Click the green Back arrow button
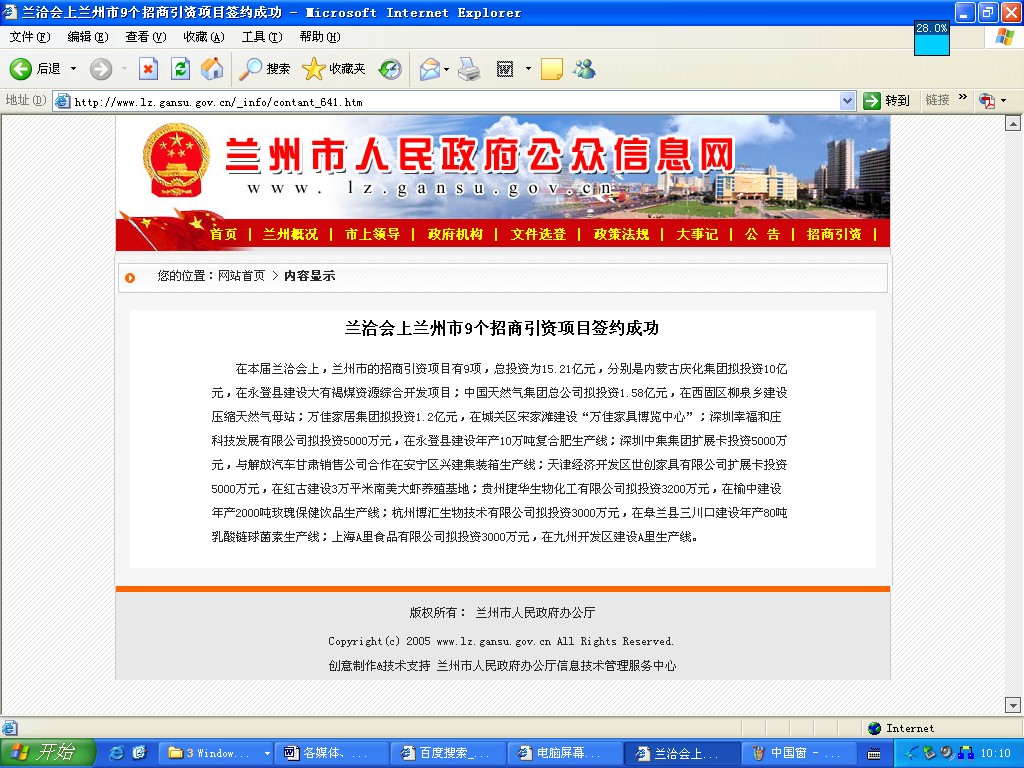This screenshot has height=768, width=1024. [x=20, y=69]
